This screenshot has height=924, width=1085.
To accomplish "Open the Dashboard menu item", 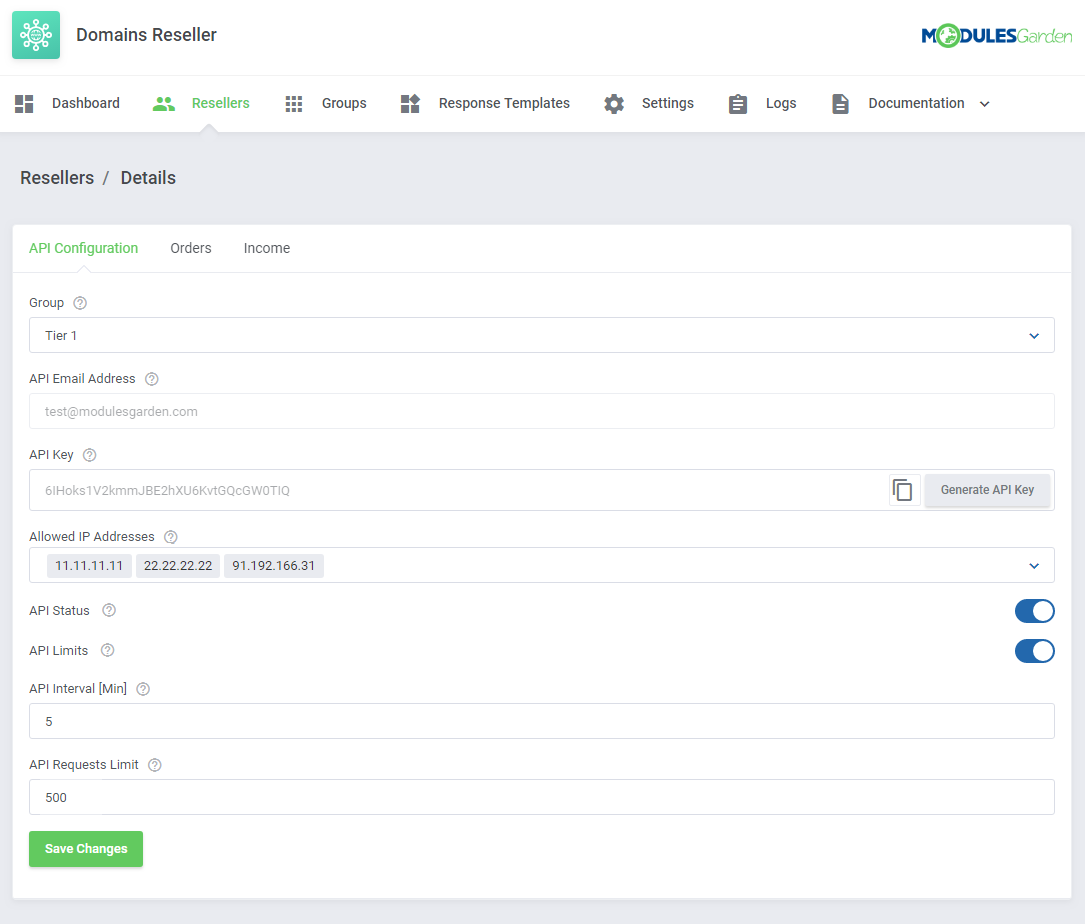I will click(x=86, y=104).
